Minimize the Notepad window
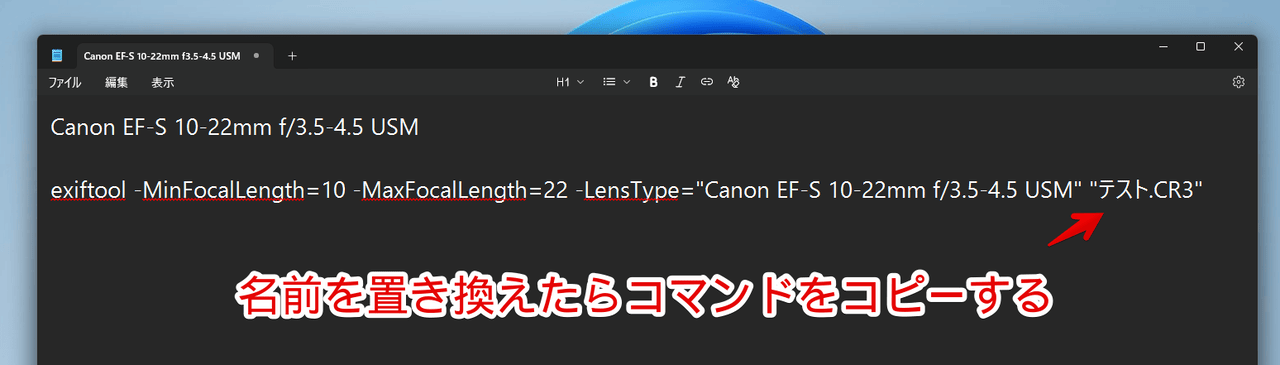This screenshot has height=365, width=1280. click(1164, 46)
